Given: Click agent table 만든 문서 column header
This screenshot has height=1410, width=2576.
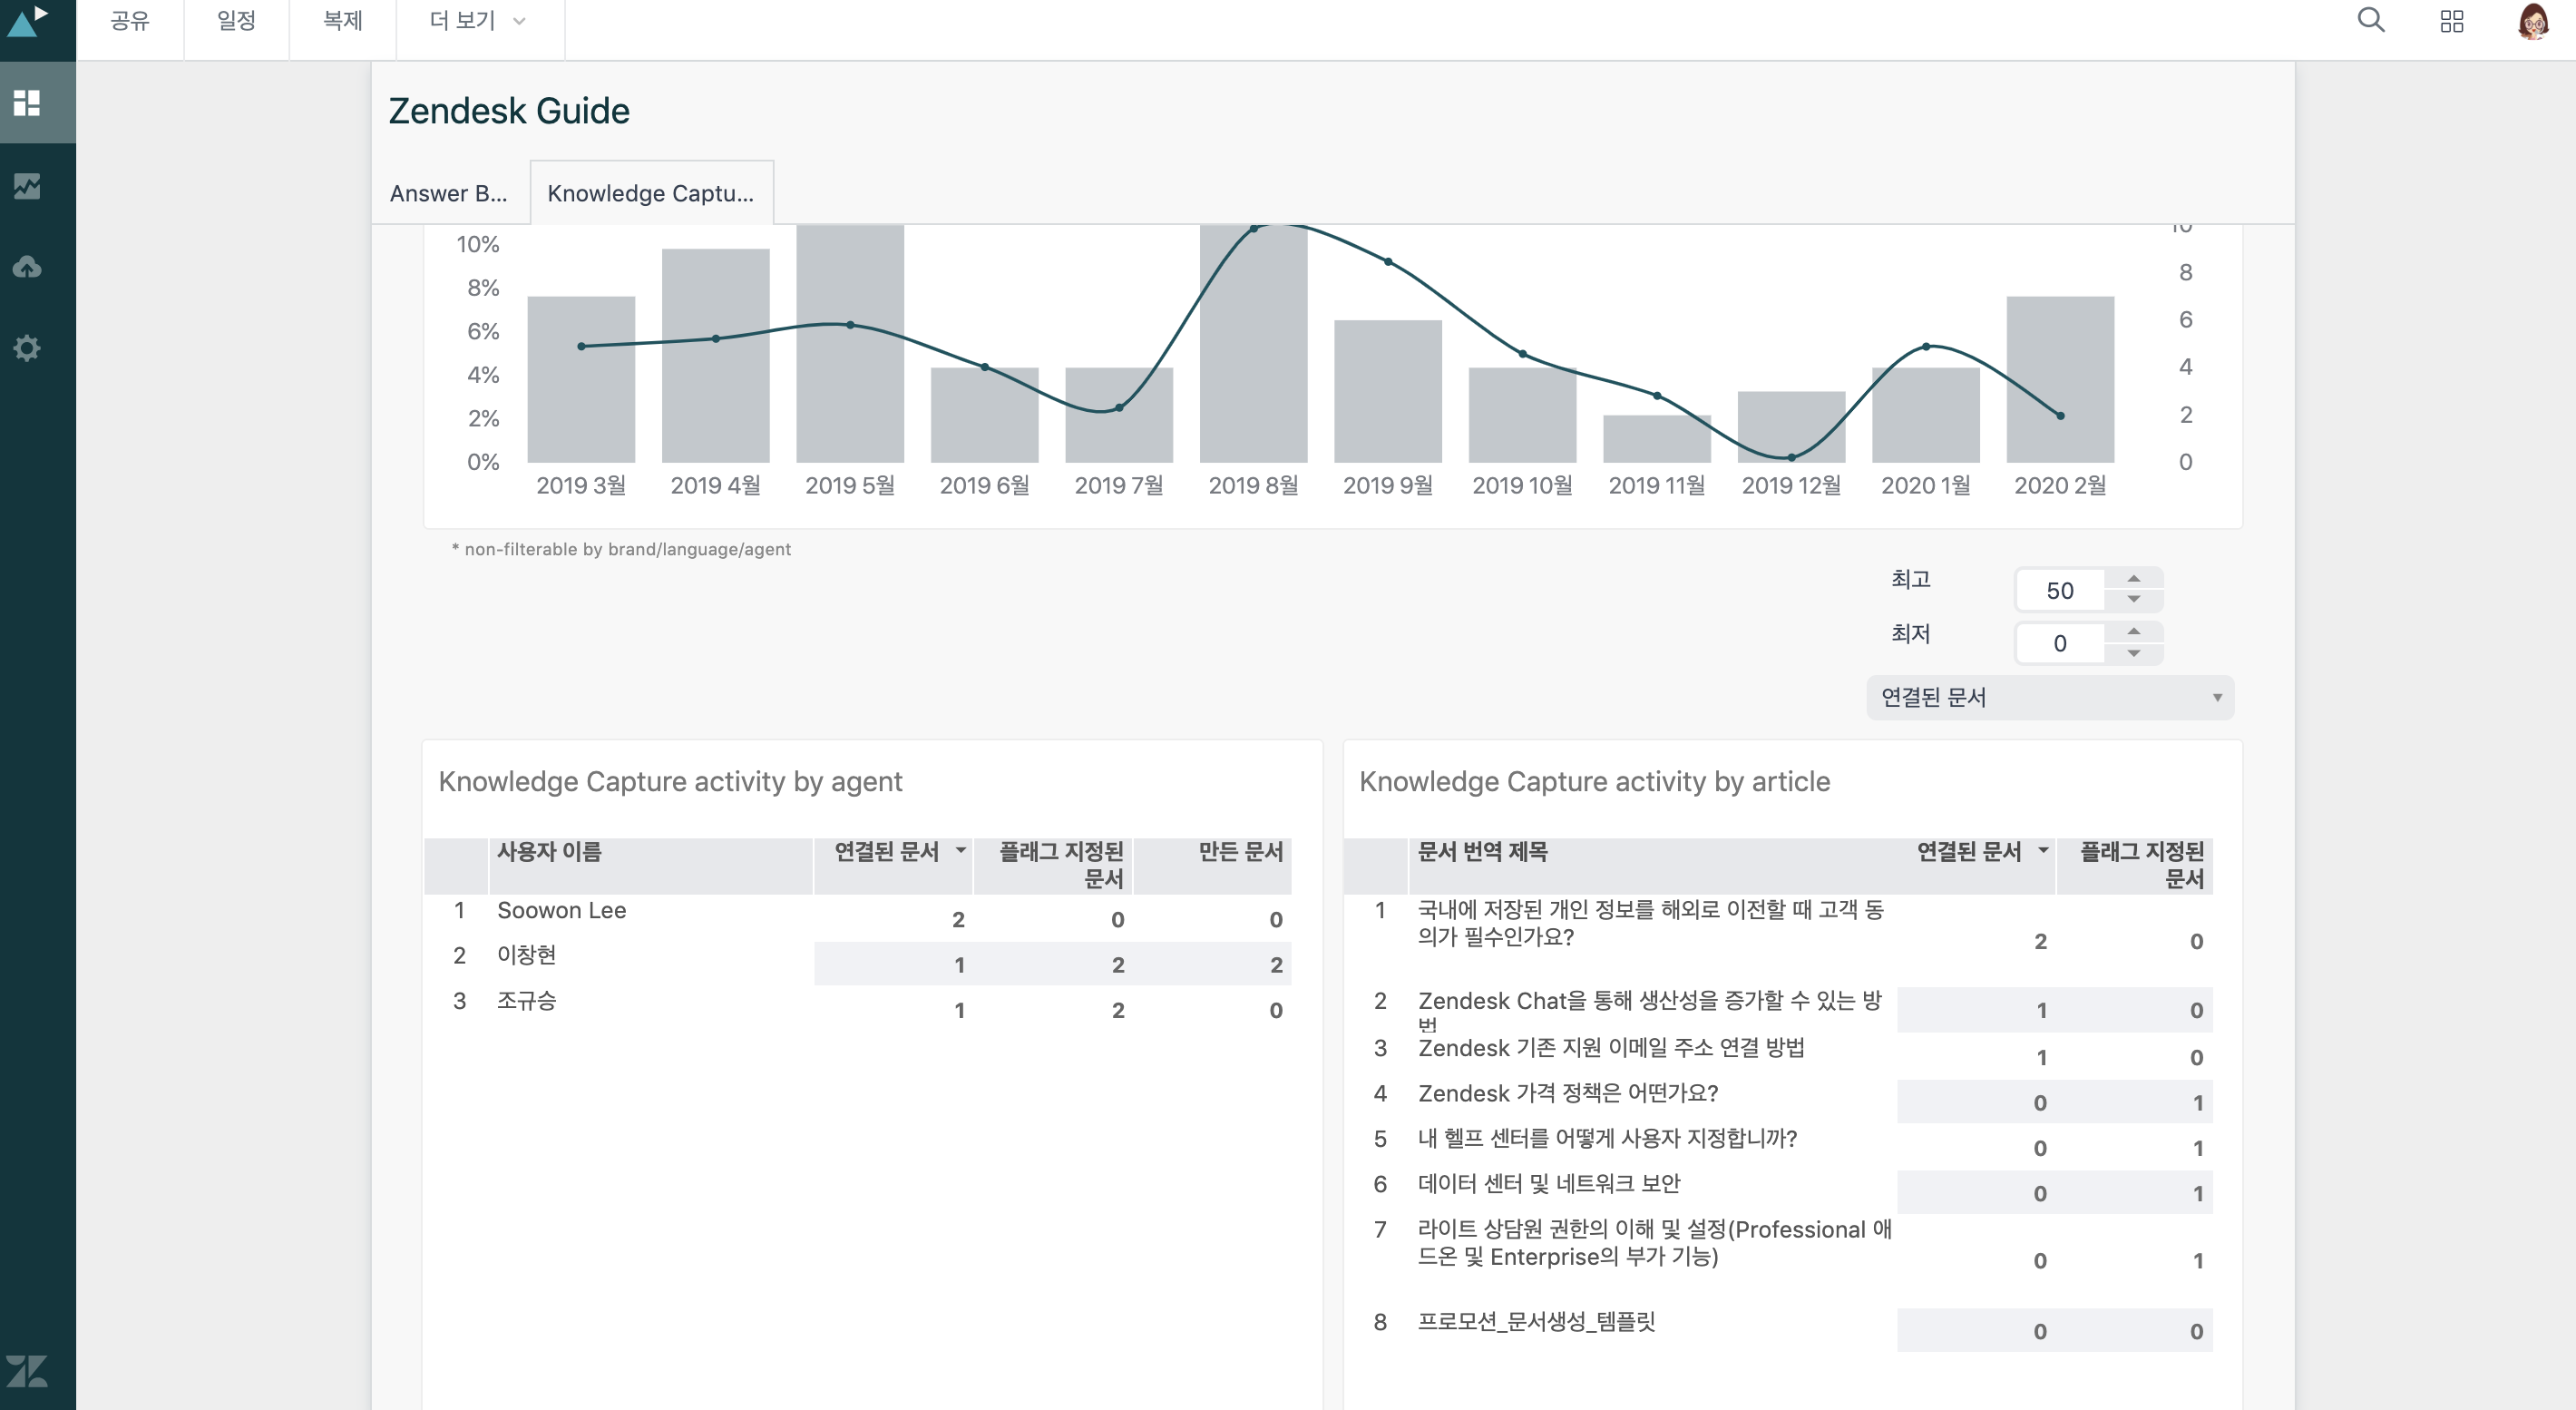Looking at the screenshot, I should 1213,865.
